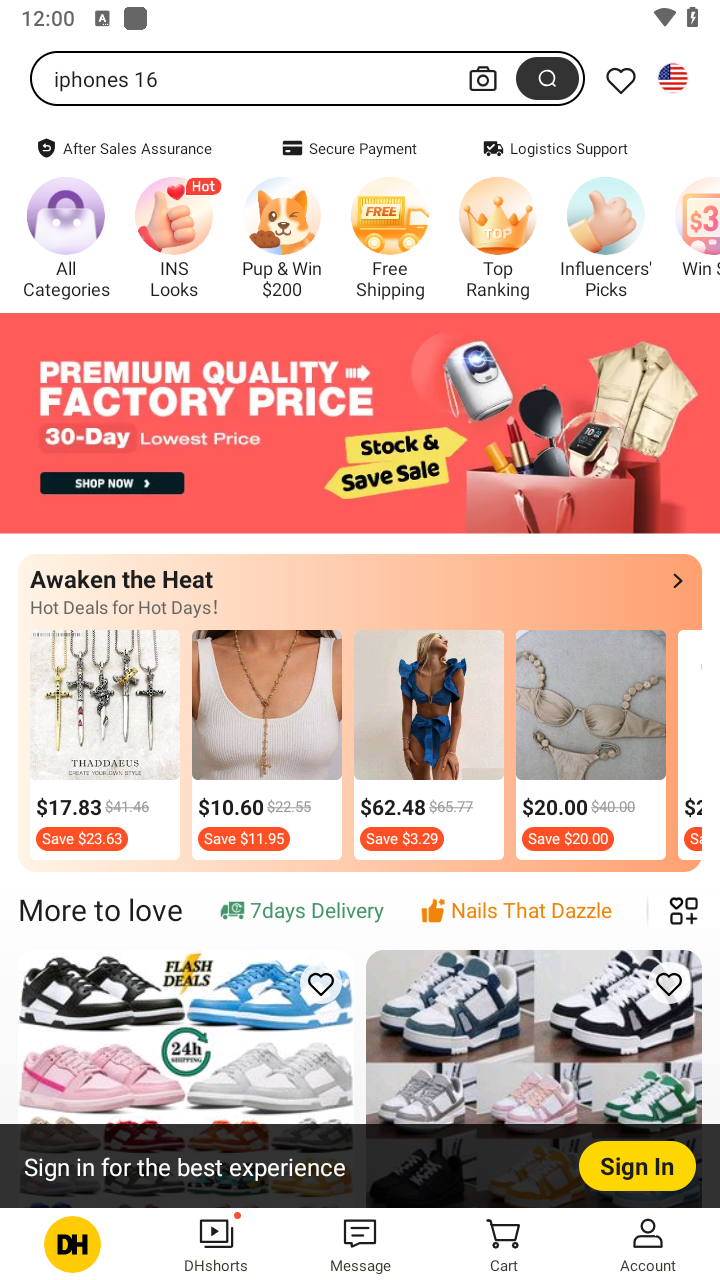
Task: Open the grid view options icon
Action: pyautogui.click(x=684, y=911)
